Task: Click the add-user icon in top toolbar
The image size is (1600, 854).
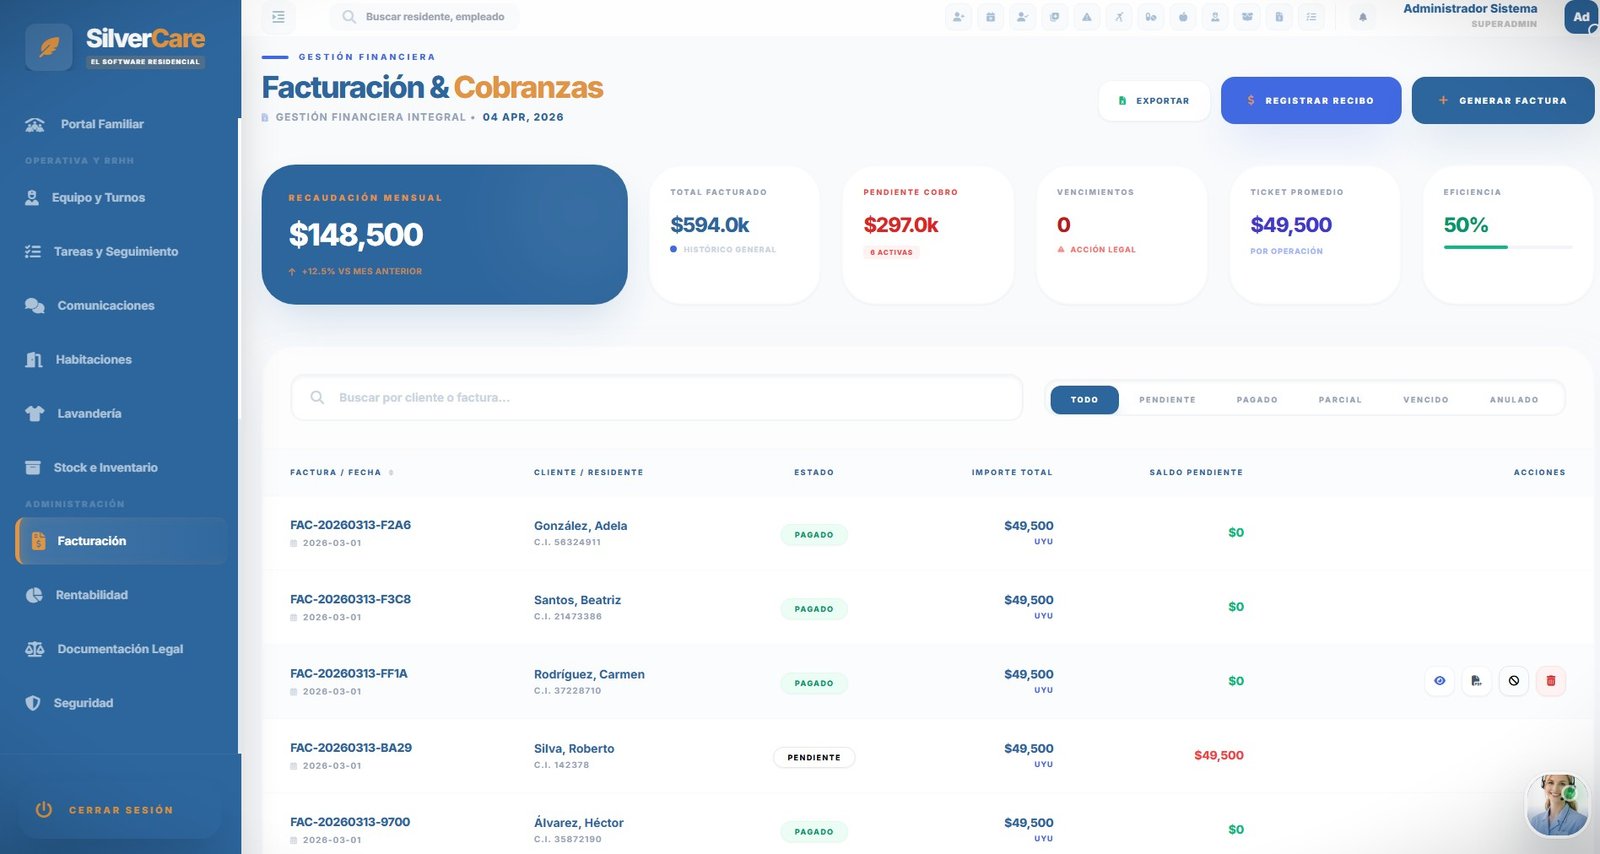Action: (x=959, y=17)
